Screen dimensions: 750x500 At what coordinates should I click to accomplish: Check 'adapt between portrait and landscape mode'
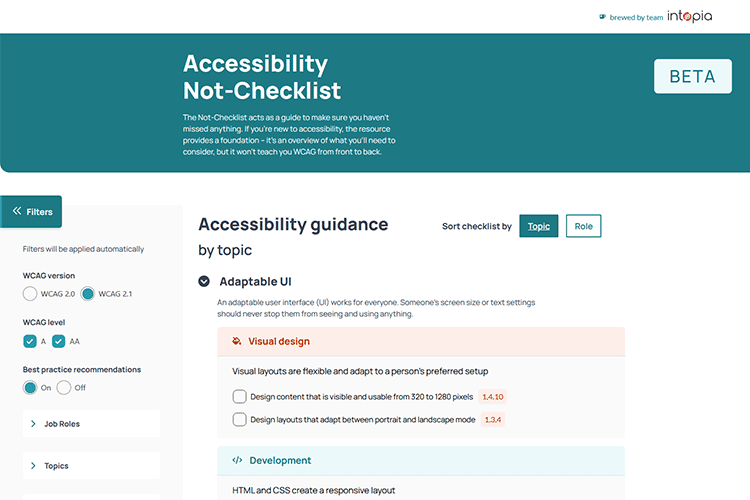pos(239,420)
